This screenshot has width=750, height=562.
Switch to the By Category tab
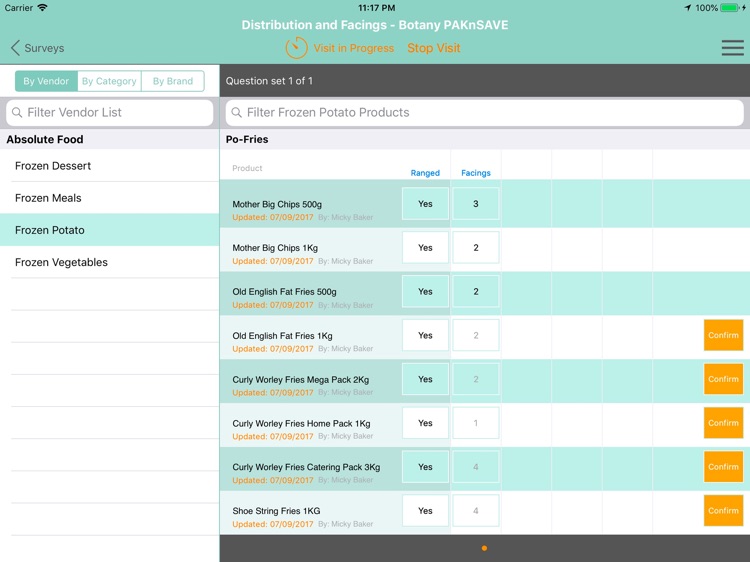pyautogui.click(x=109, y=81)
